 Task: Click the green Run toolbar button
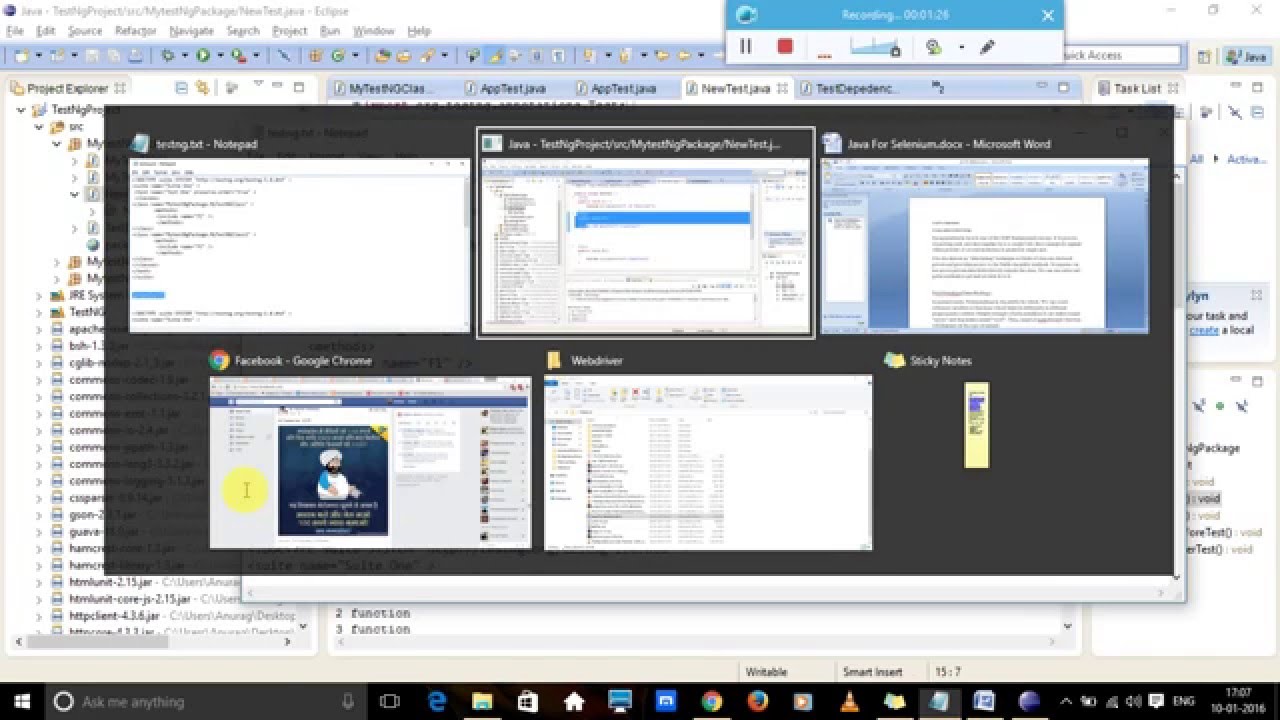[x=203, y=56]
